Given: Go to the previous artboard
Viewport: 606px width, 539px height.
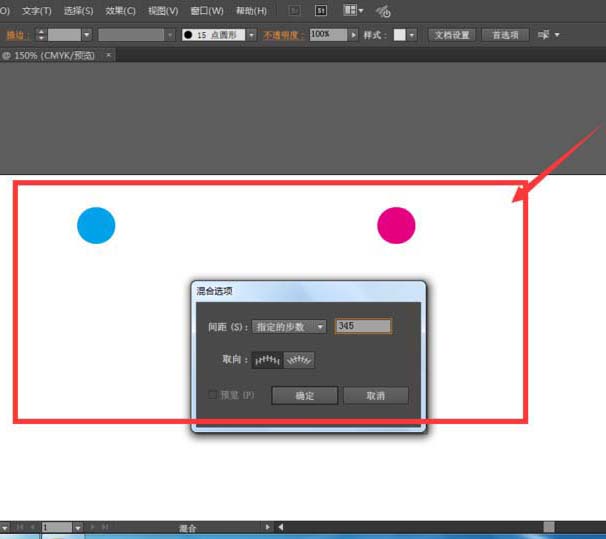Looking at the screenshot, I should [x=32, y=527].
